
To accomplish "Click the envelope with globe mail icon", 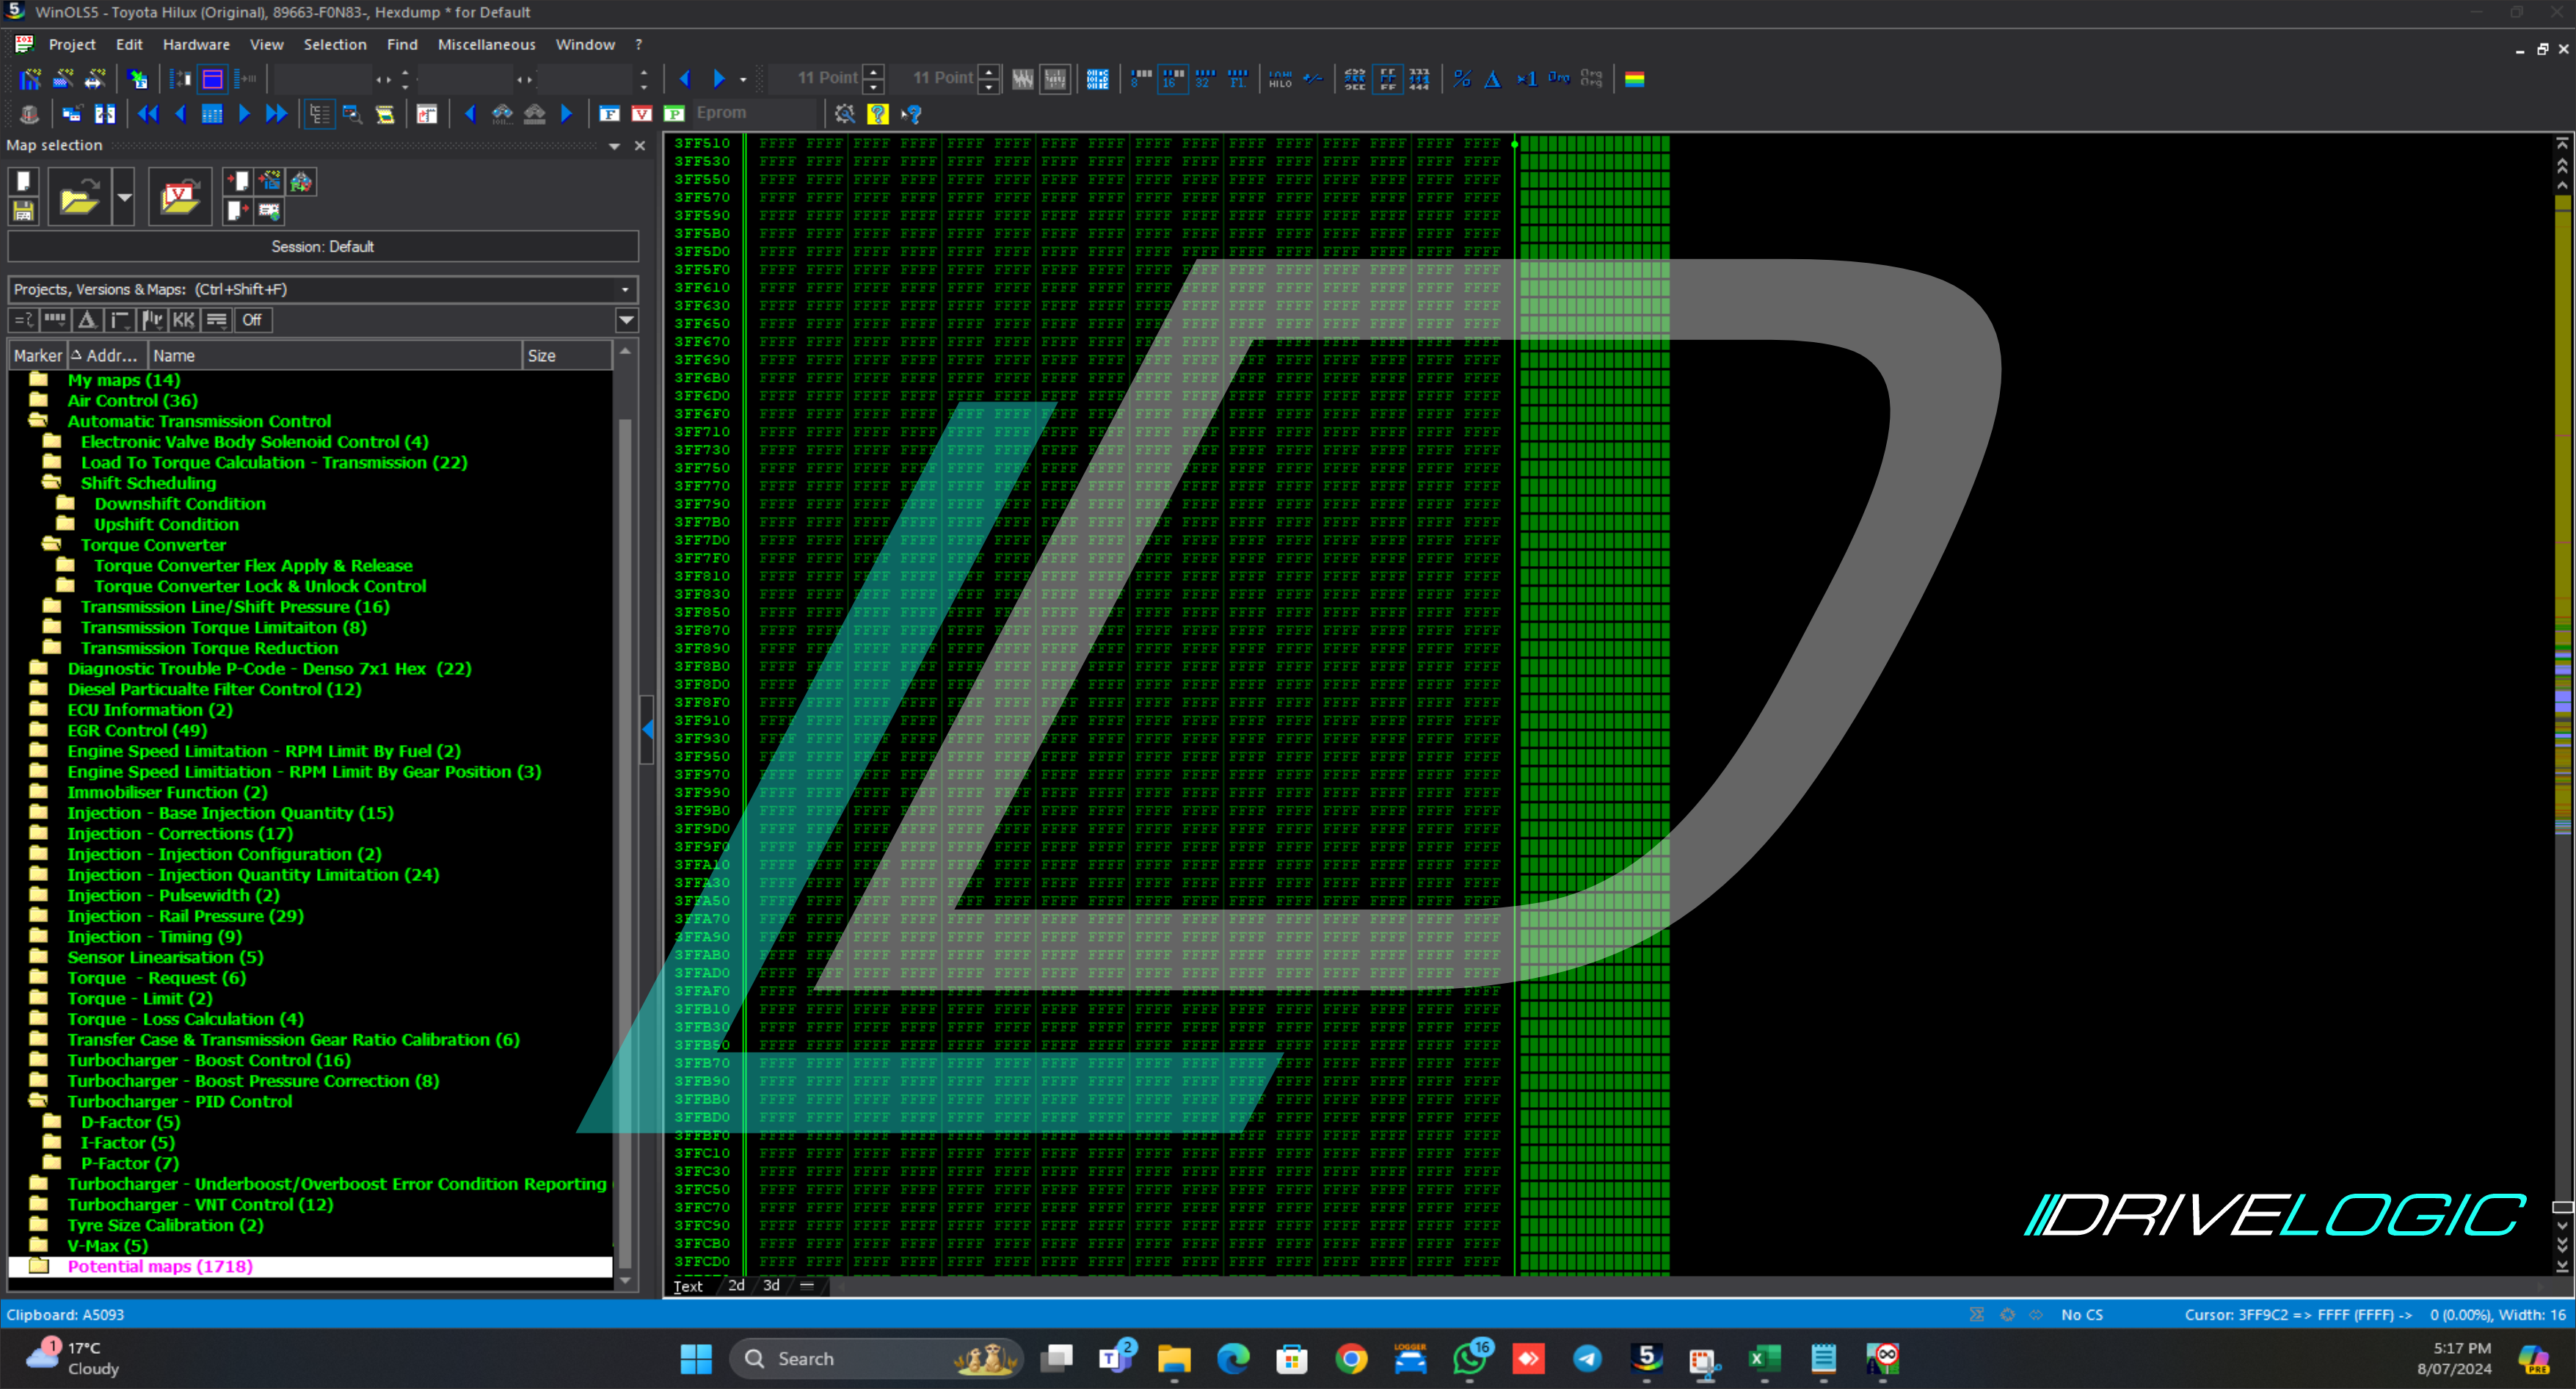I will (x=269, y=211).
